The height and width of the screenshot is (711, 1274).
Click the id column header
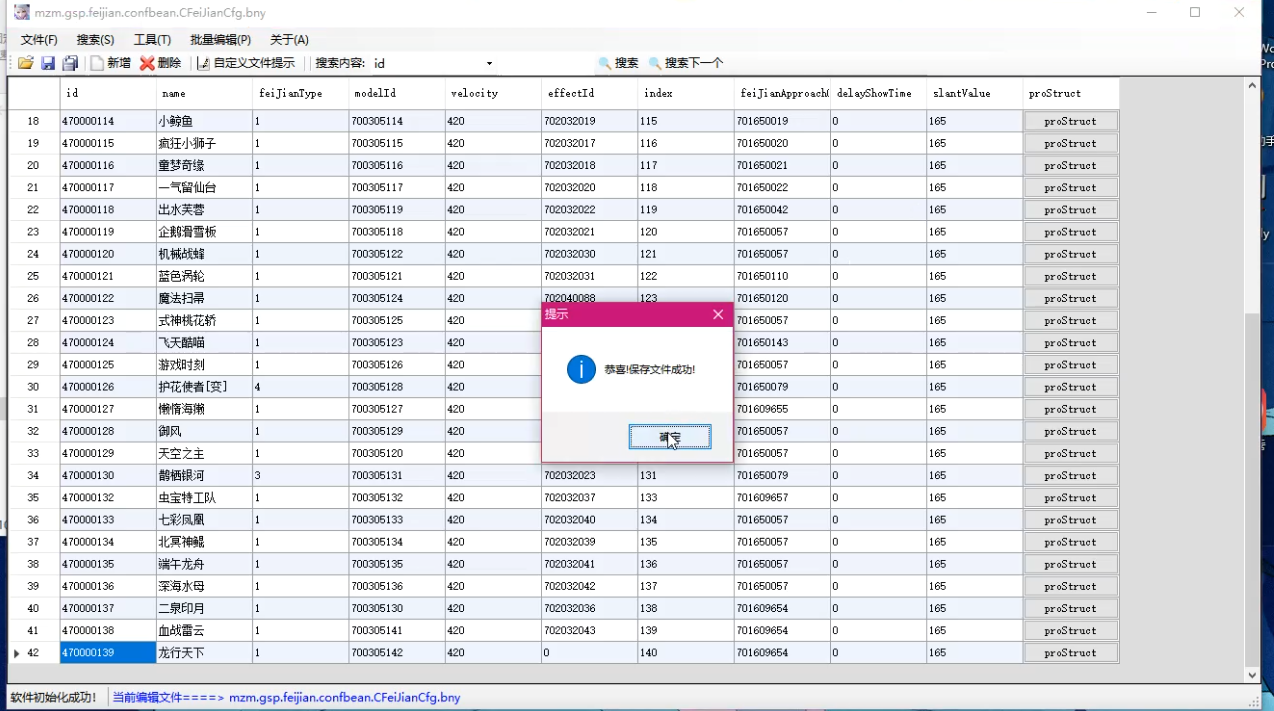tap(108, 93)
